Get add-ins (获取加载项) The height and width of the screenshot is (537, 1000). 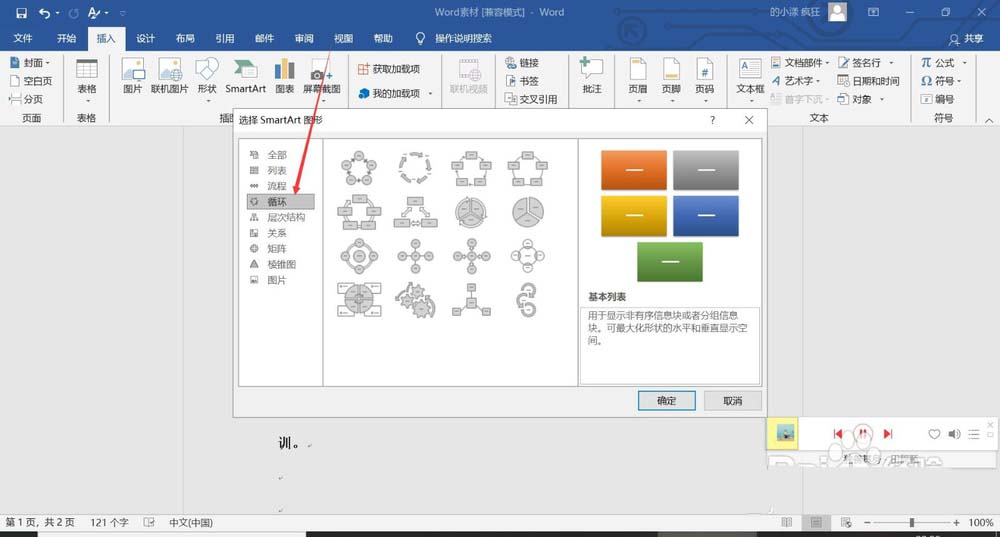click(388, 69)
